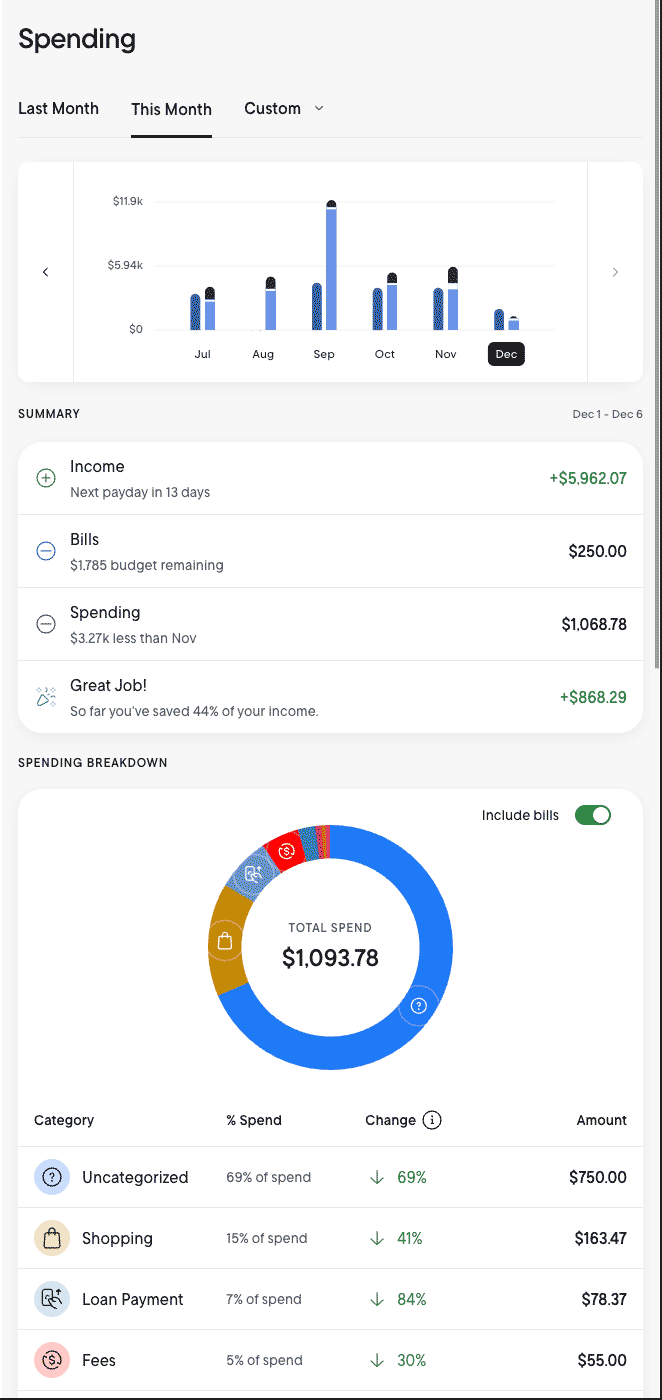Select the Shopping bag category icon
The height and width of the screenshot is (1400, 662).
coord(51,1238)
